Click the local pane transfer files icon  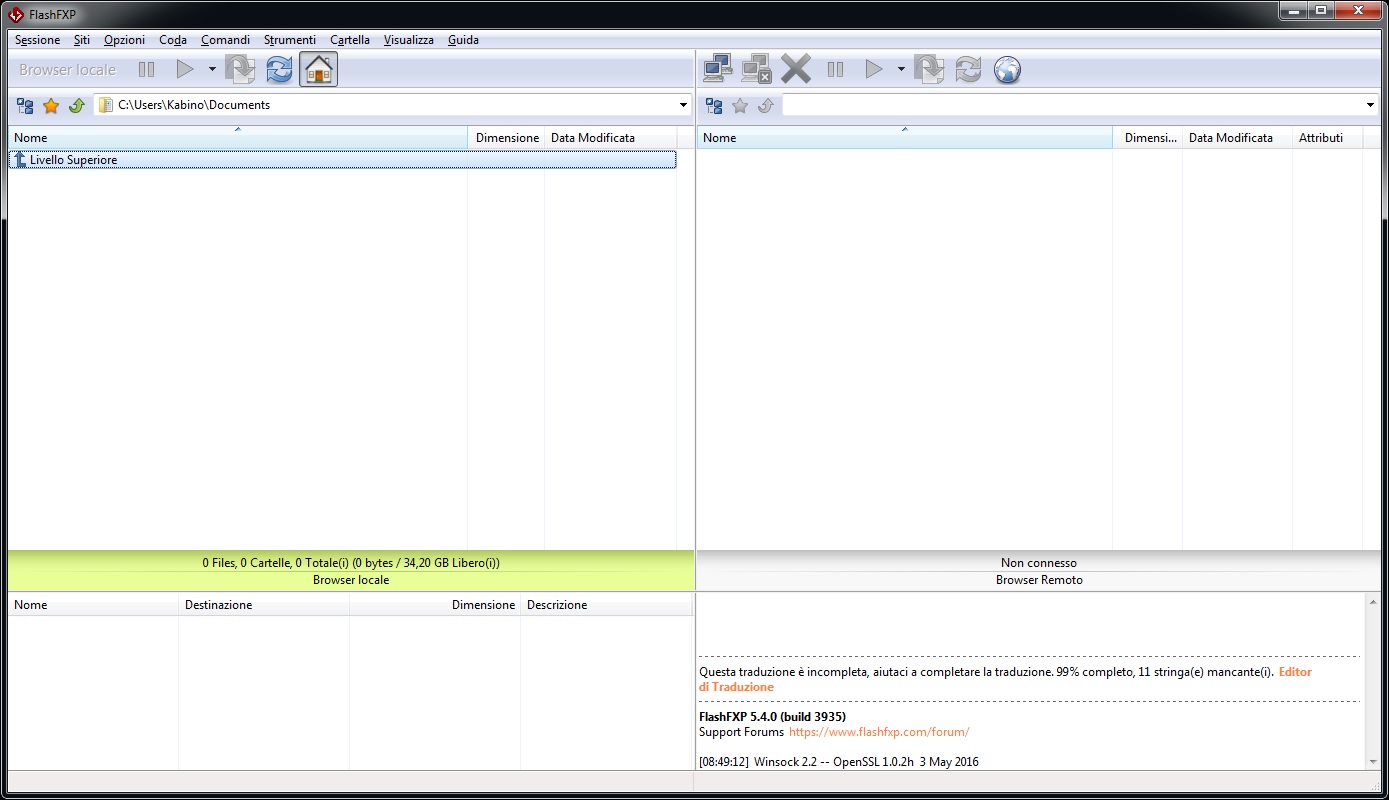click(240, 69)
